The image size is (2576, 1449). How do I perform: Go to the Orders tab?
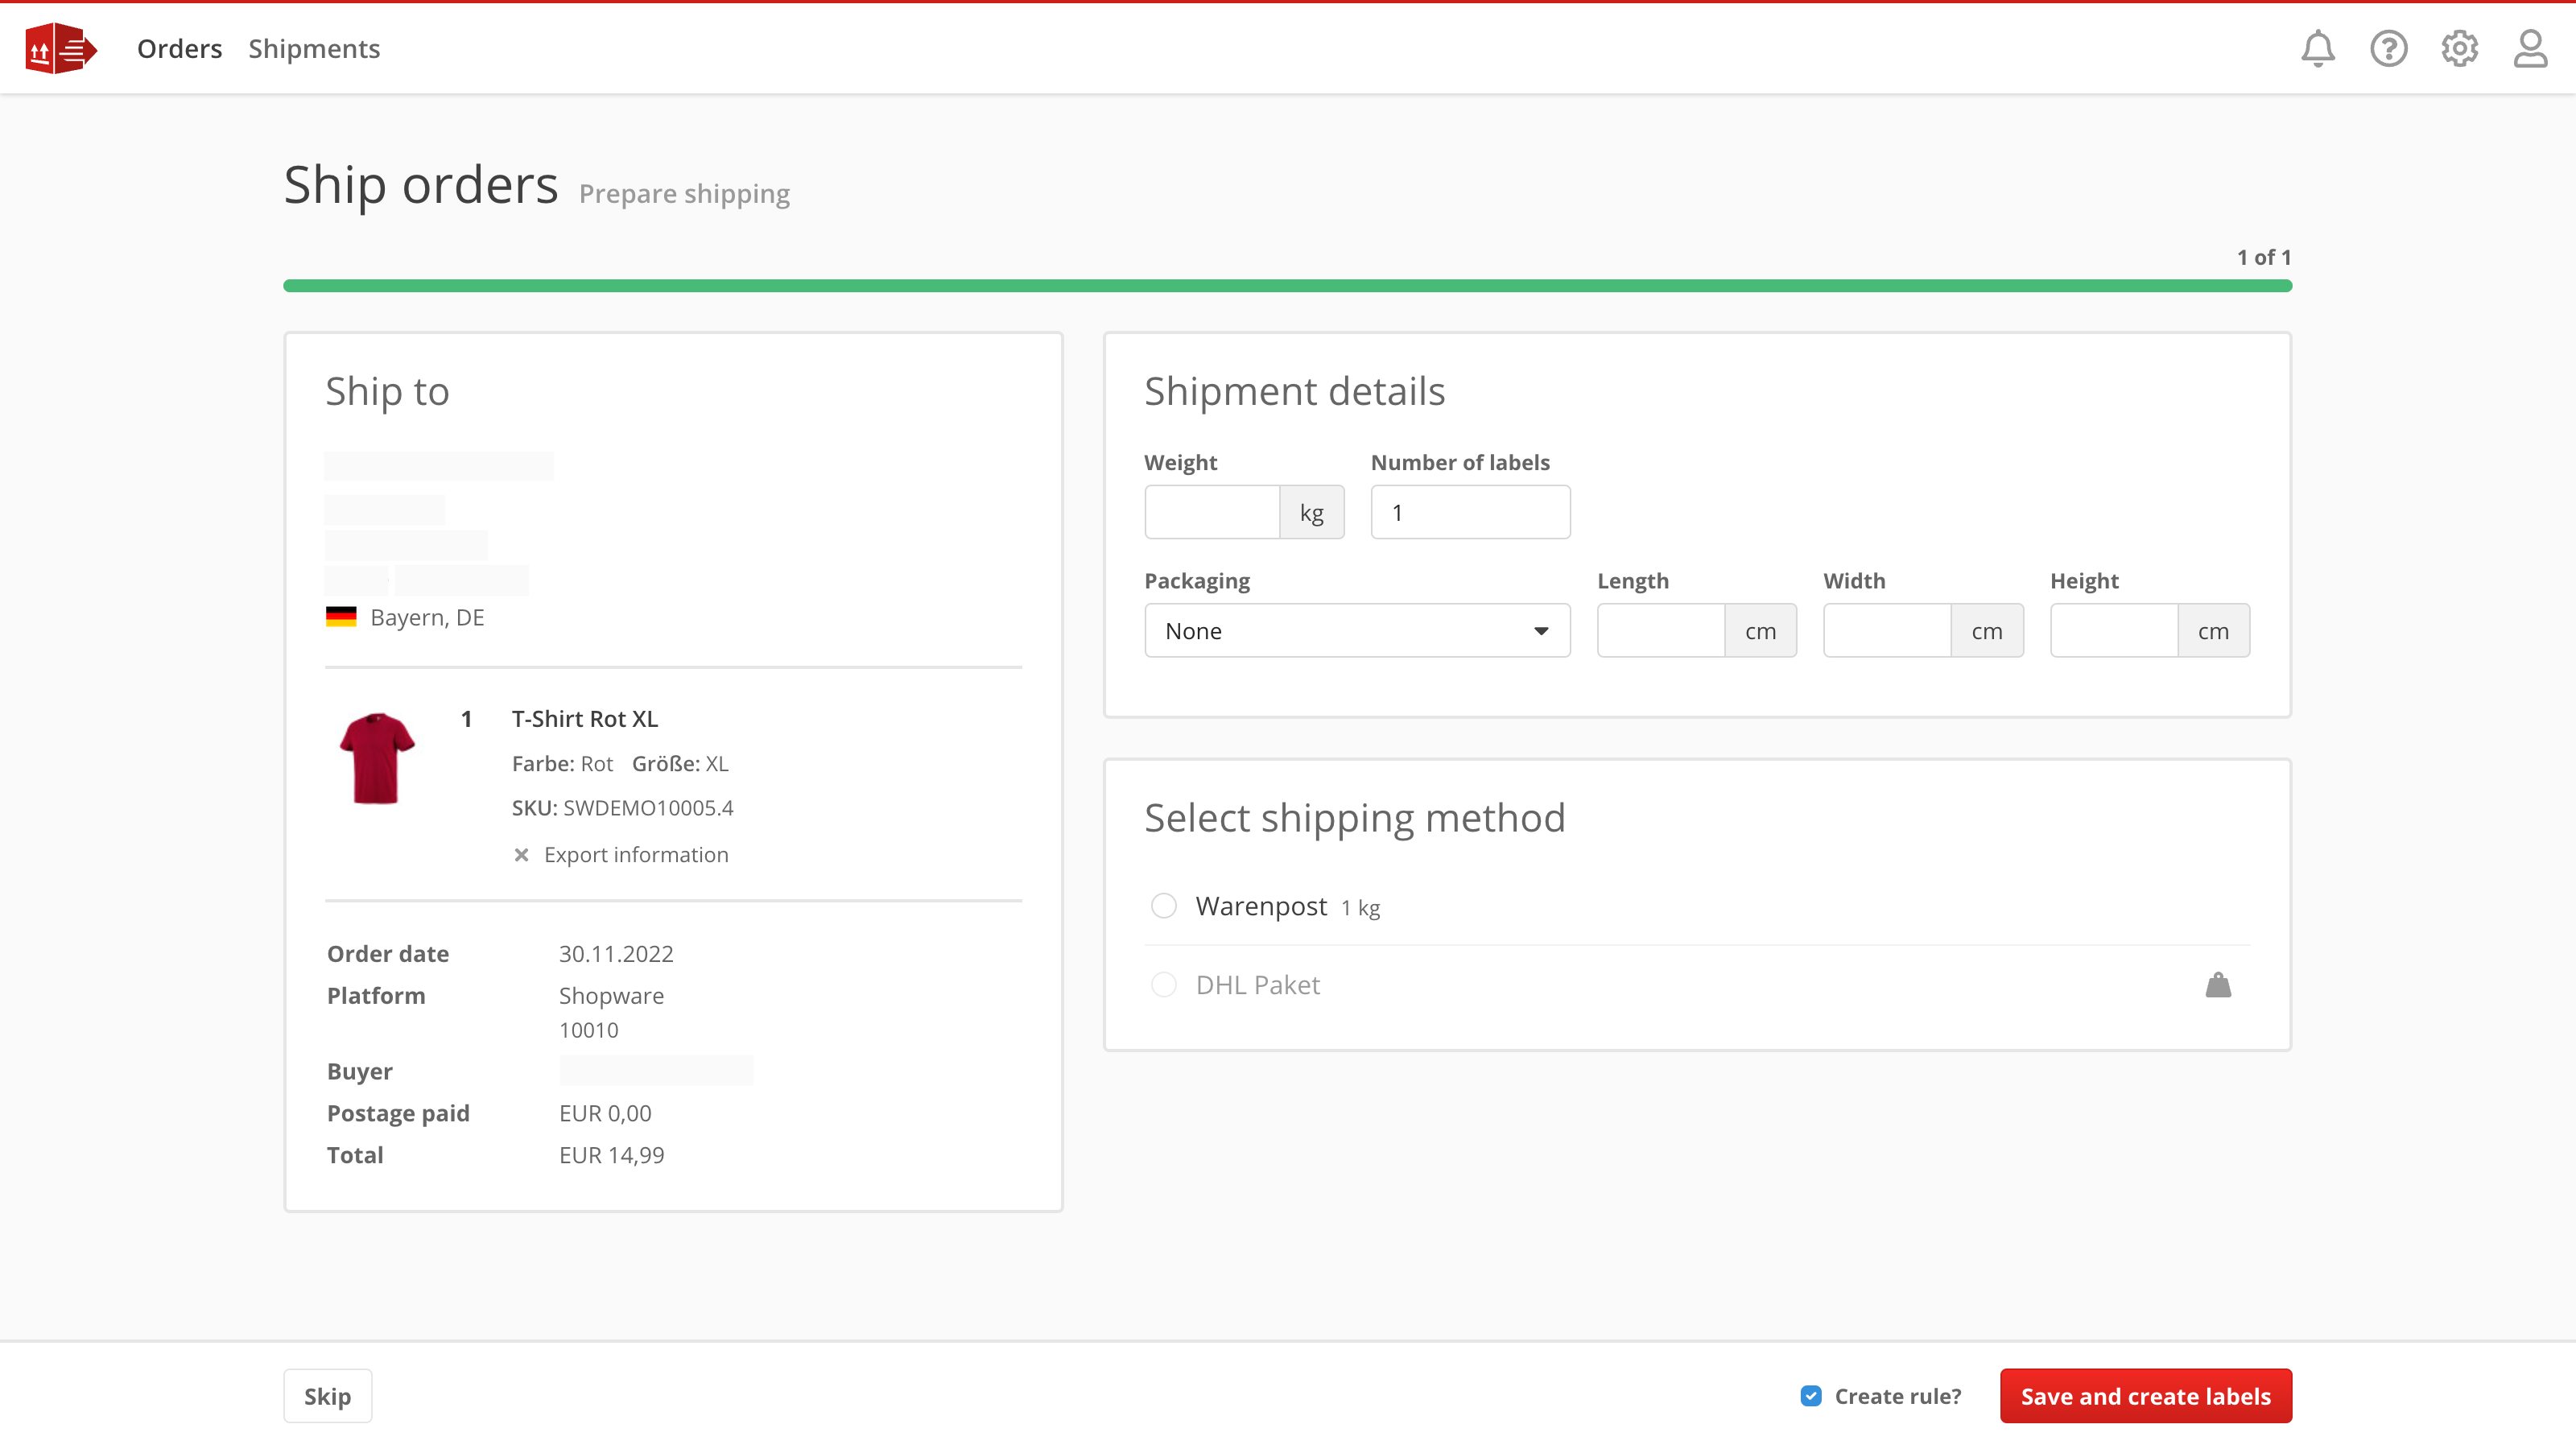(x=180, y=48)
